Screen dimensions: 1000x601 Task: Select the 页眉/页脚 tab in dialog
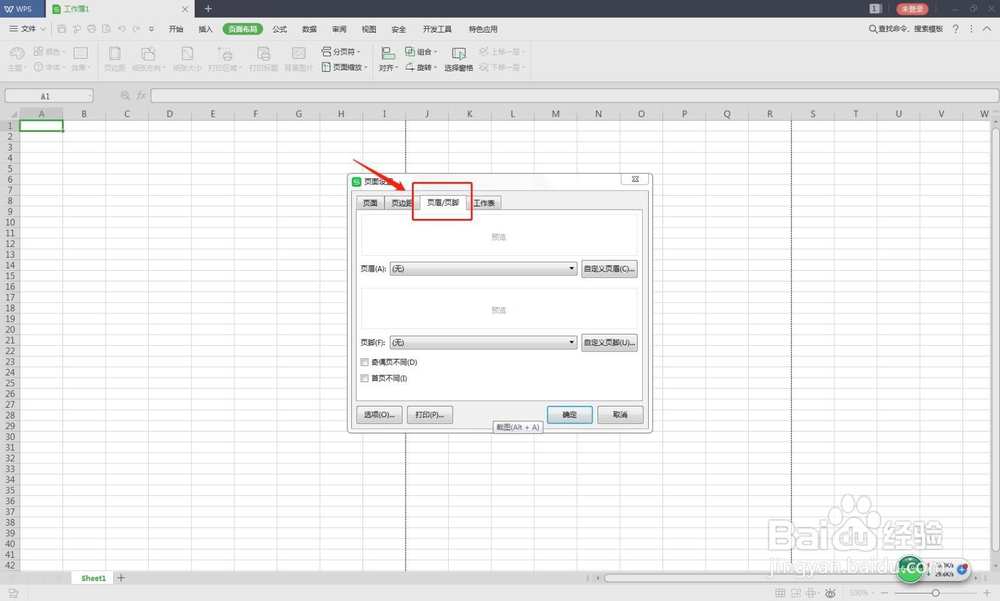(x=443, y=202)
